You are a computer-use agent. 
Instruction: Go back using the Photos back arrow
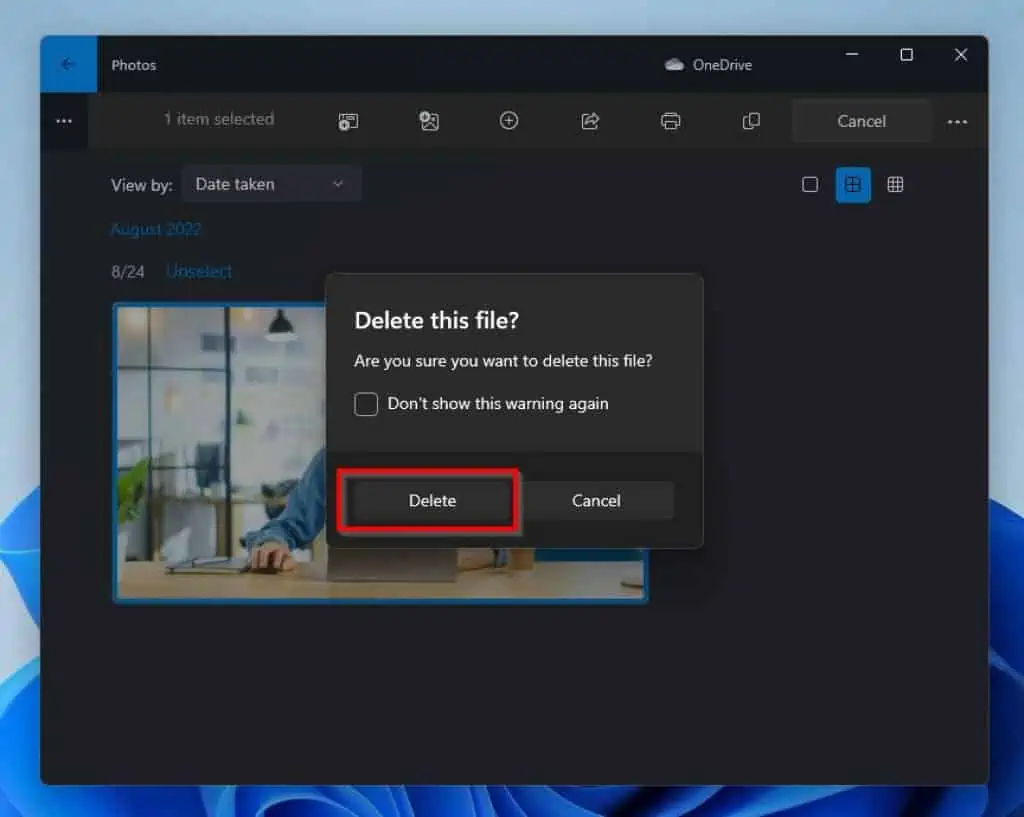[68, 64]
